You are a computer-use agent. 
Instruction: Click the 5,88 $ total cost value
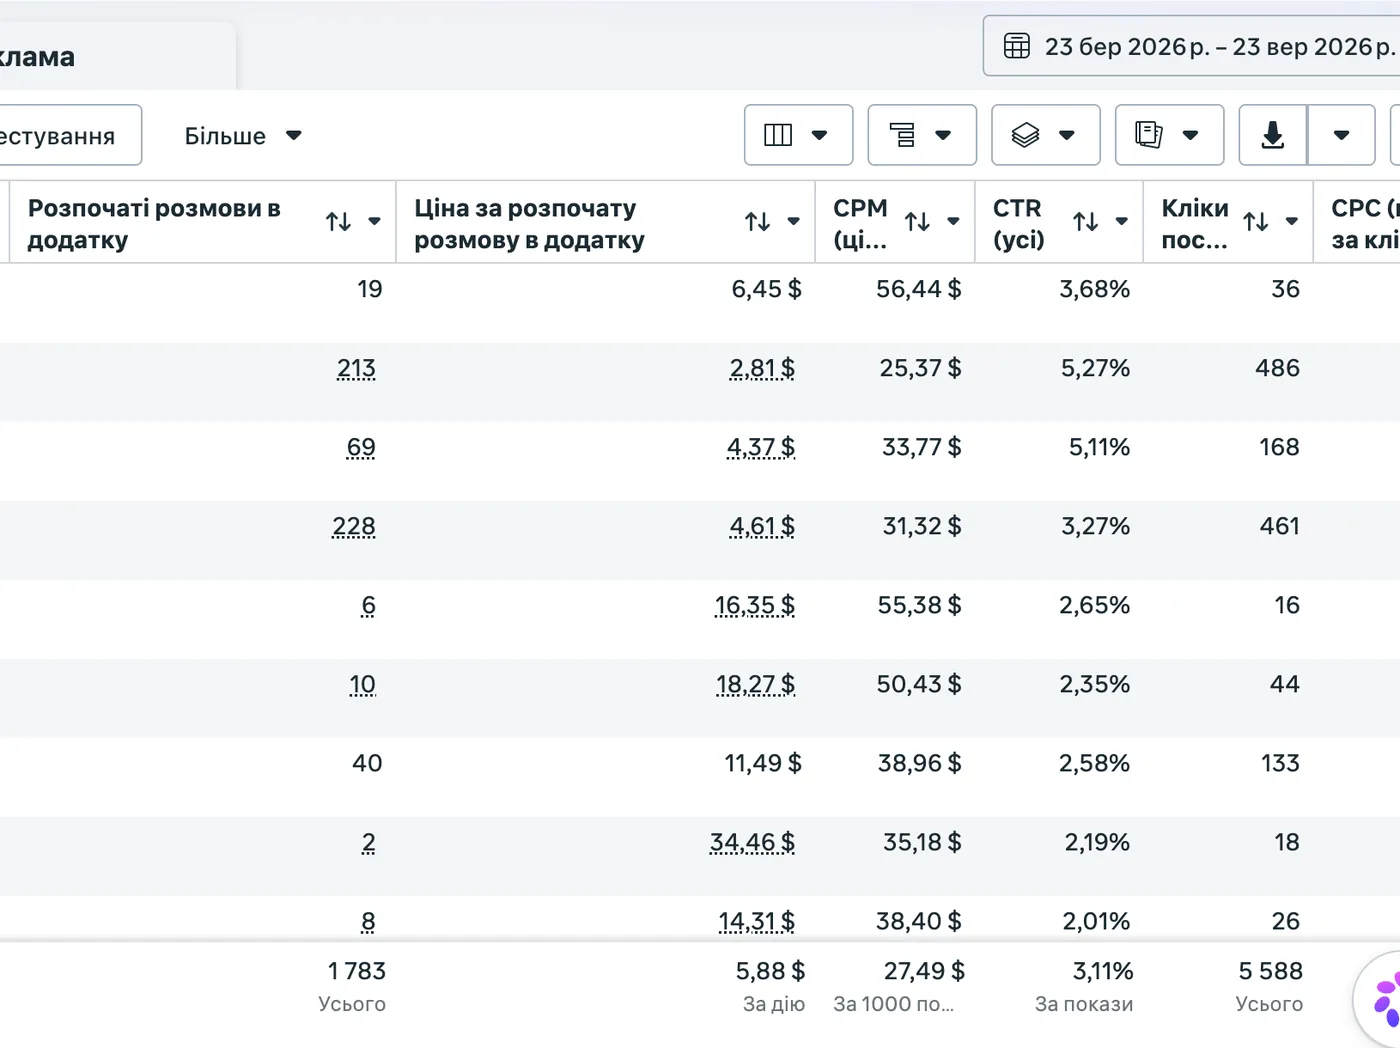(771, 971)
